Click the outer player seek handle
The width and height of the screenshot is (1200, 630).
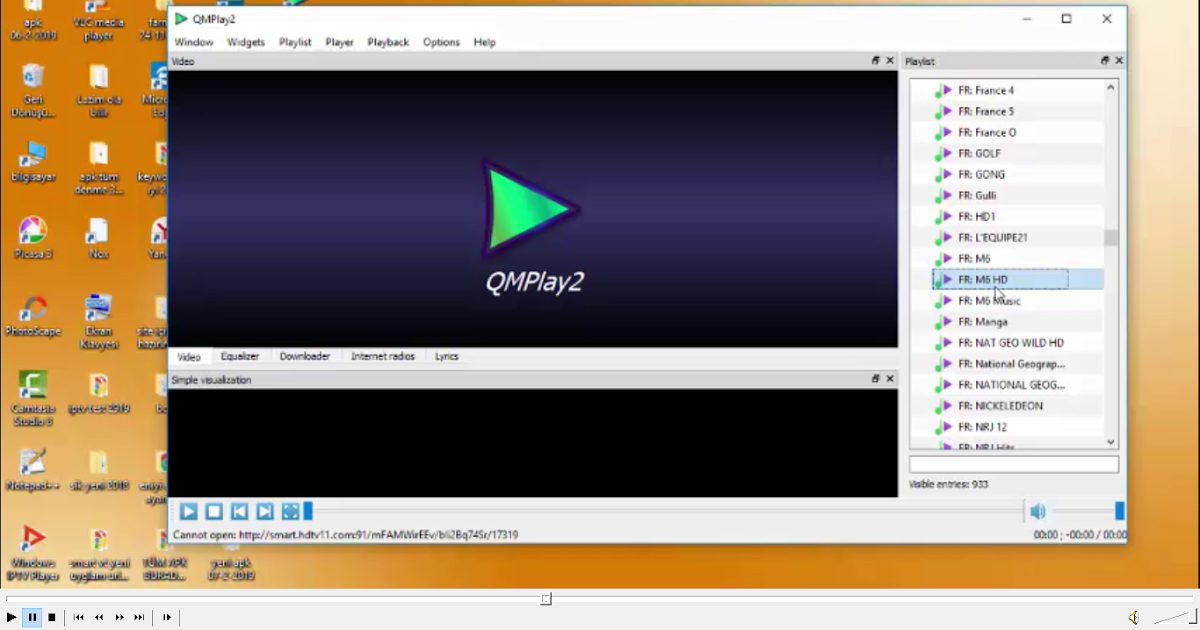[546, 599]
